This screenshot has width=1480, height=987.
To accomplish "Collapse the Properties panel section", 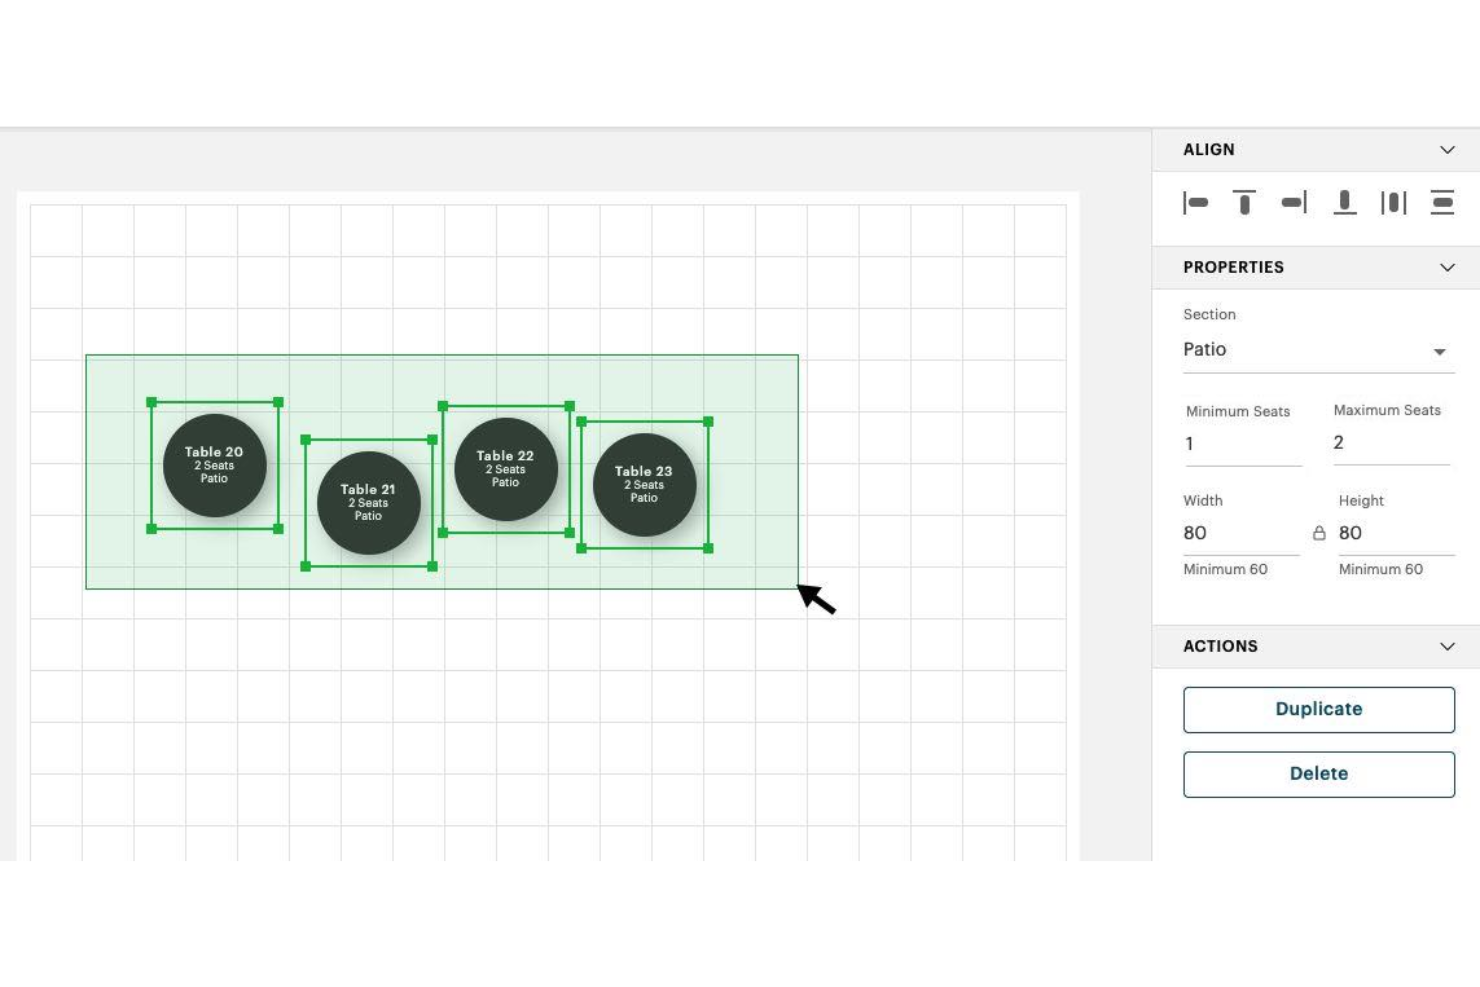I will (1446, 268).
